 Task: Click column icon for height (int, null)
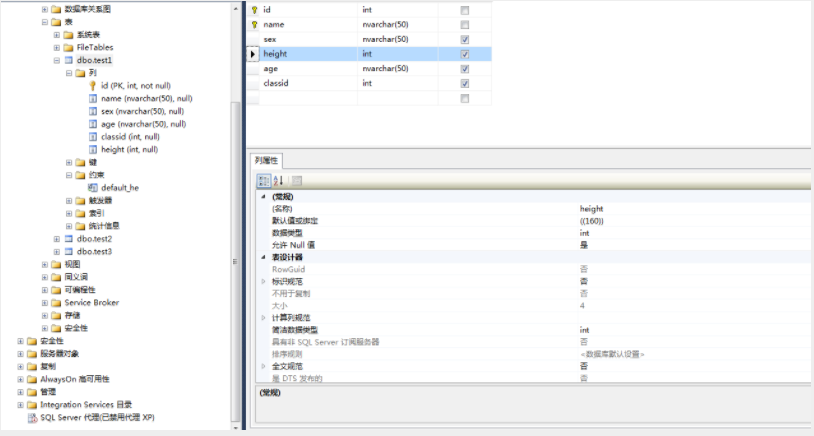93,149
